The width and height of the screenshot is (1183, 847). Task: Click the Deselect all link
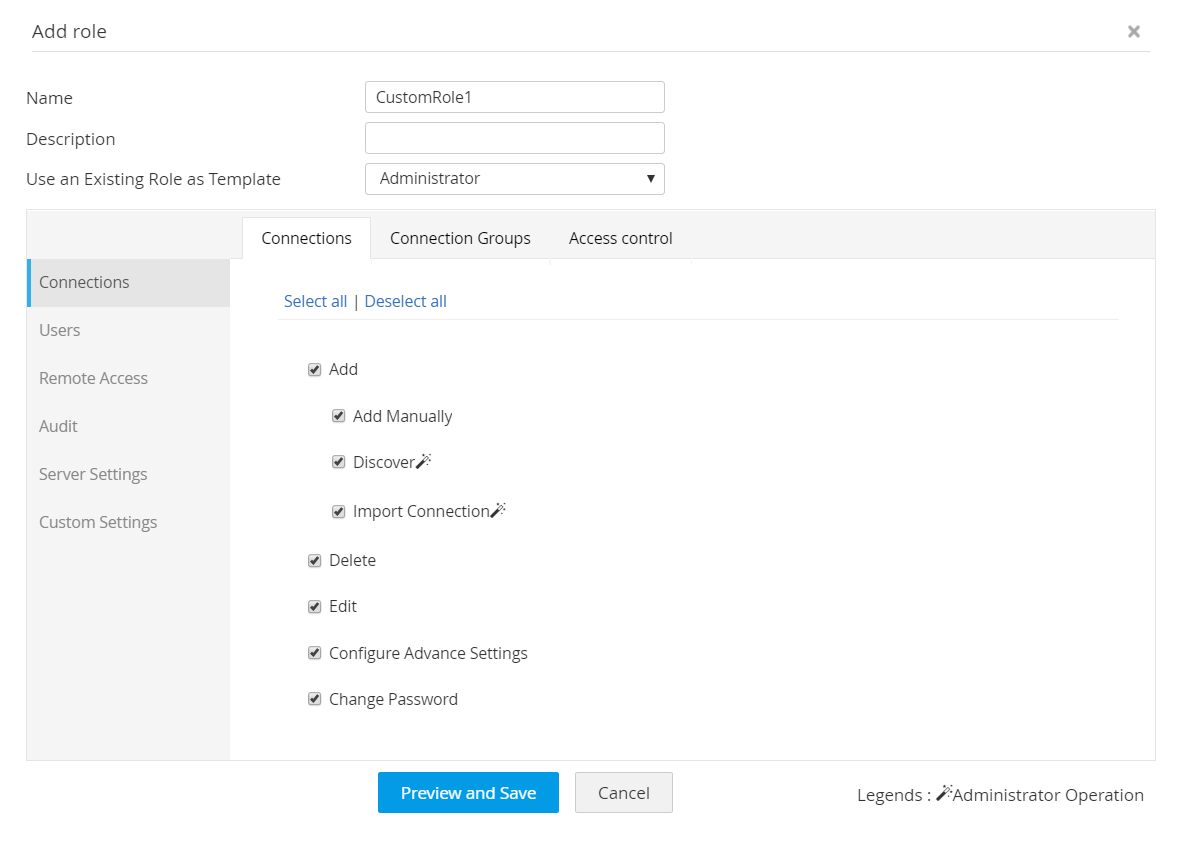click(x=405, y=301)
